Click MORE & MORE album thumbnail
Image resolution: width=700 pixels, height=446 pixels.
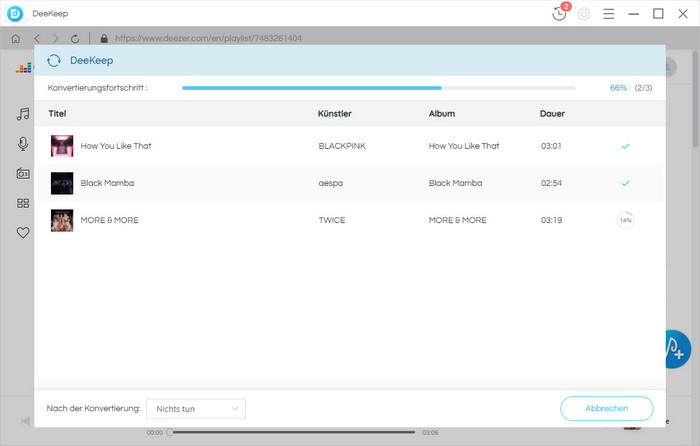(62, 220)
